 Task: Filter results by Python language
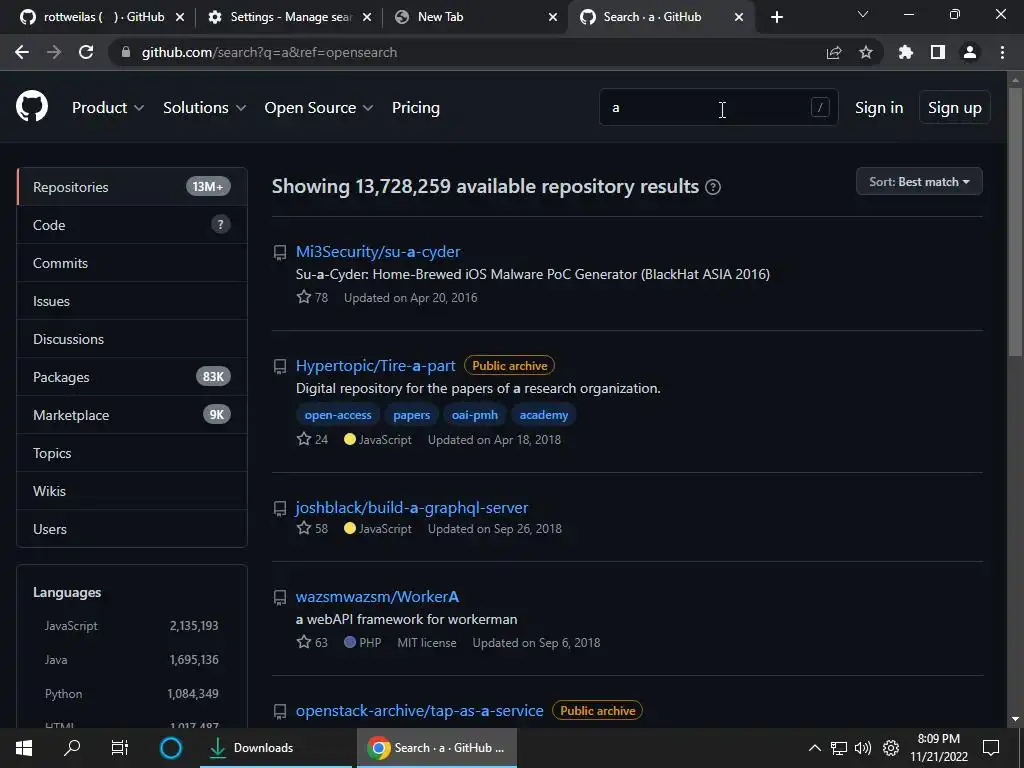[x=131, y=694]
